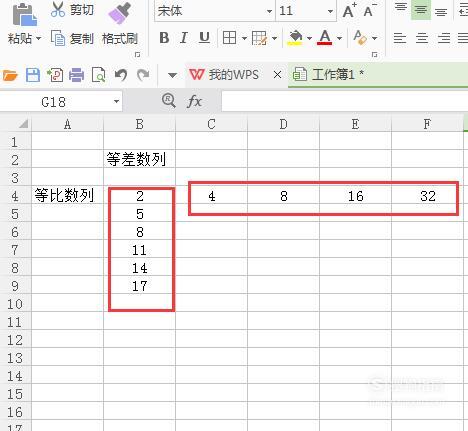
Task: Select row 10 header
Action: tap(15, 304)
